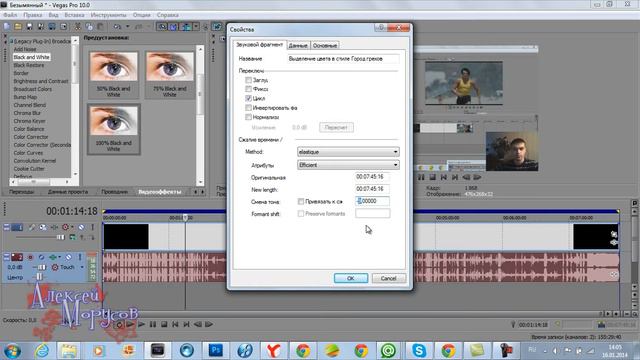The height and width of the screenshot is (360, 640).
Task: Switch to the Звуковой фрагмент tab
Action: [259, 44]
